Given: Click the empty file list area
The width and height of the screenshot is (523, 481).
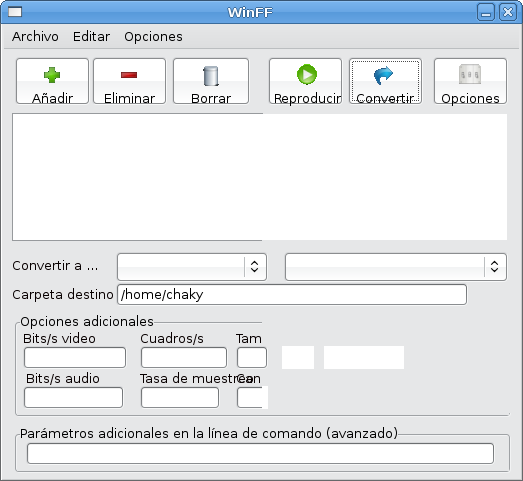Looking at the screenshot, I should 259,177.
